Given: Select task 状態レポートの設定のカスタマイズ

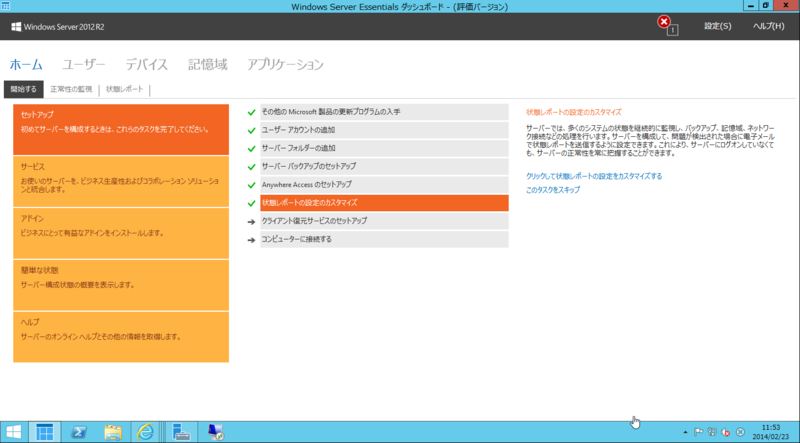Looking at the screenshot, I should pyautogui.click(x=384, y=203).
